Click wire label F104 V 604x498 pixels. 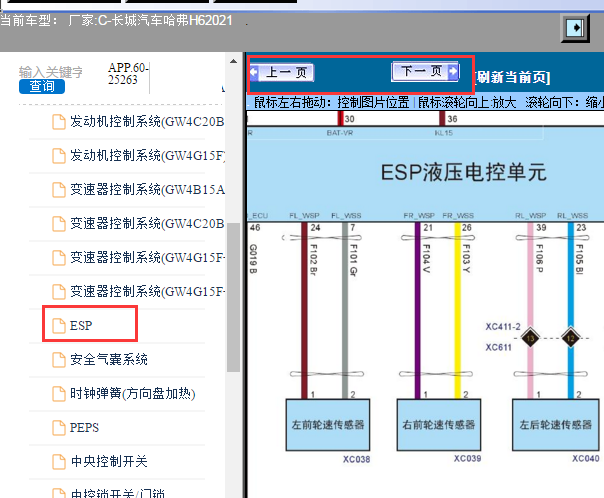[426, 258]
